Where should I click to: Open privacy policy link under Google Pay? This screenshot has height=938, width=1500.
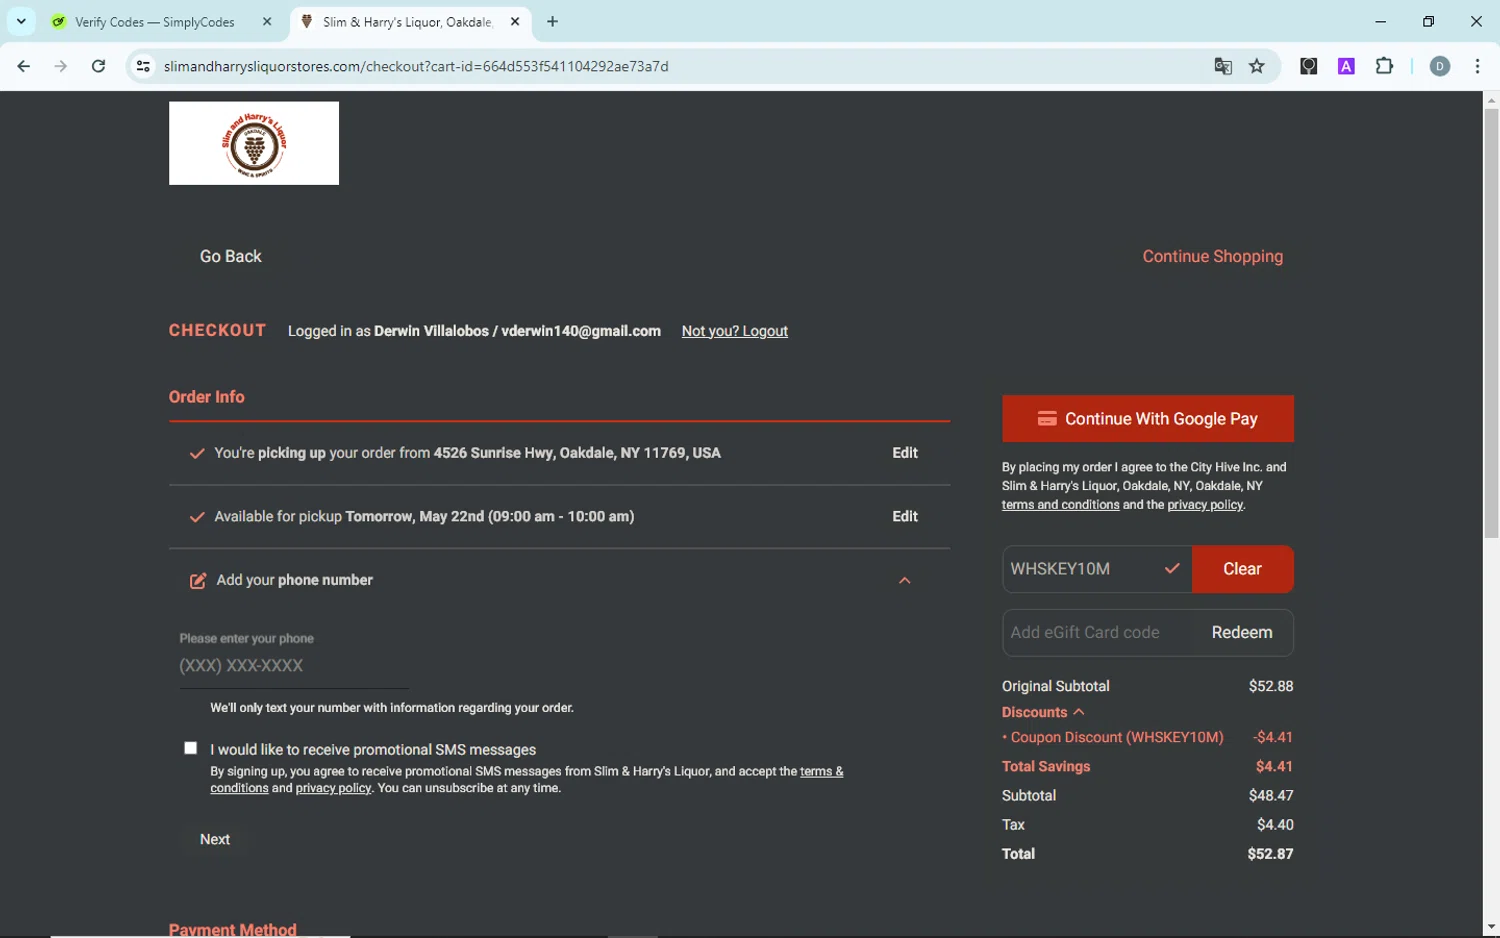click(x=1204, y=505)
